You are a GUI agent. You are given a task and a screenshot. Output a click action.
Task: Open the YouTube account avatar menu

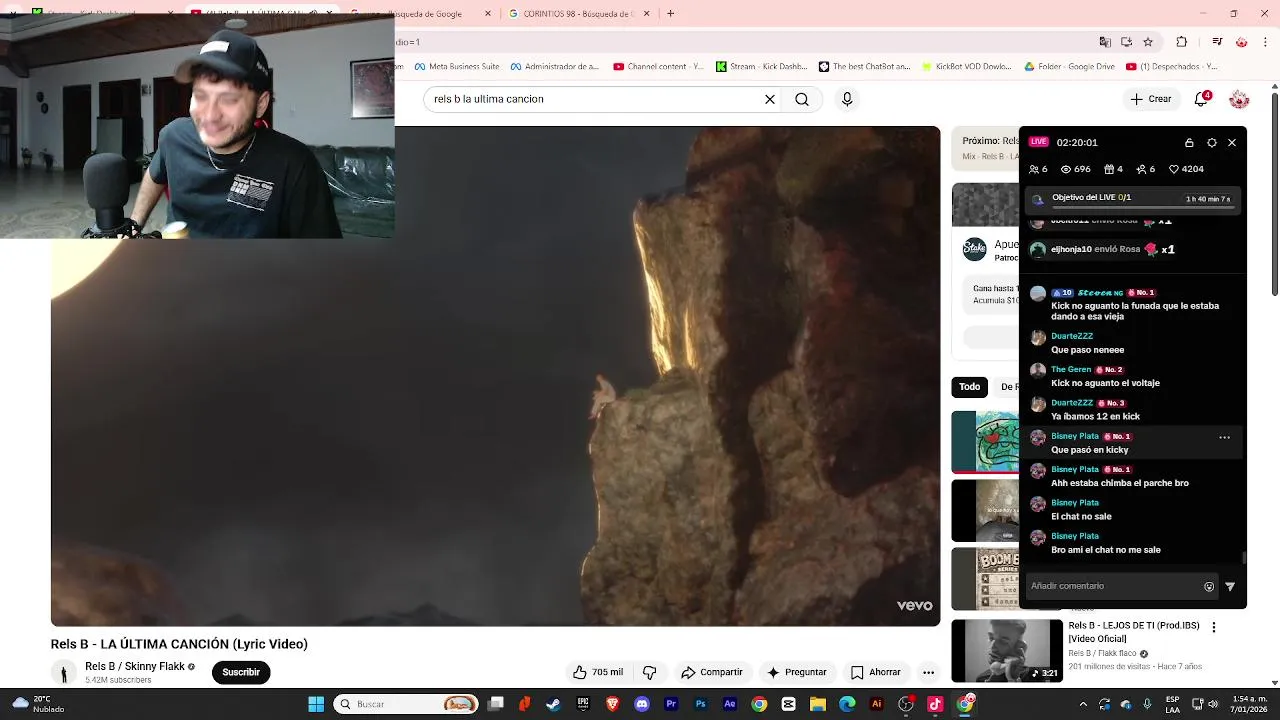[1239, 99]
